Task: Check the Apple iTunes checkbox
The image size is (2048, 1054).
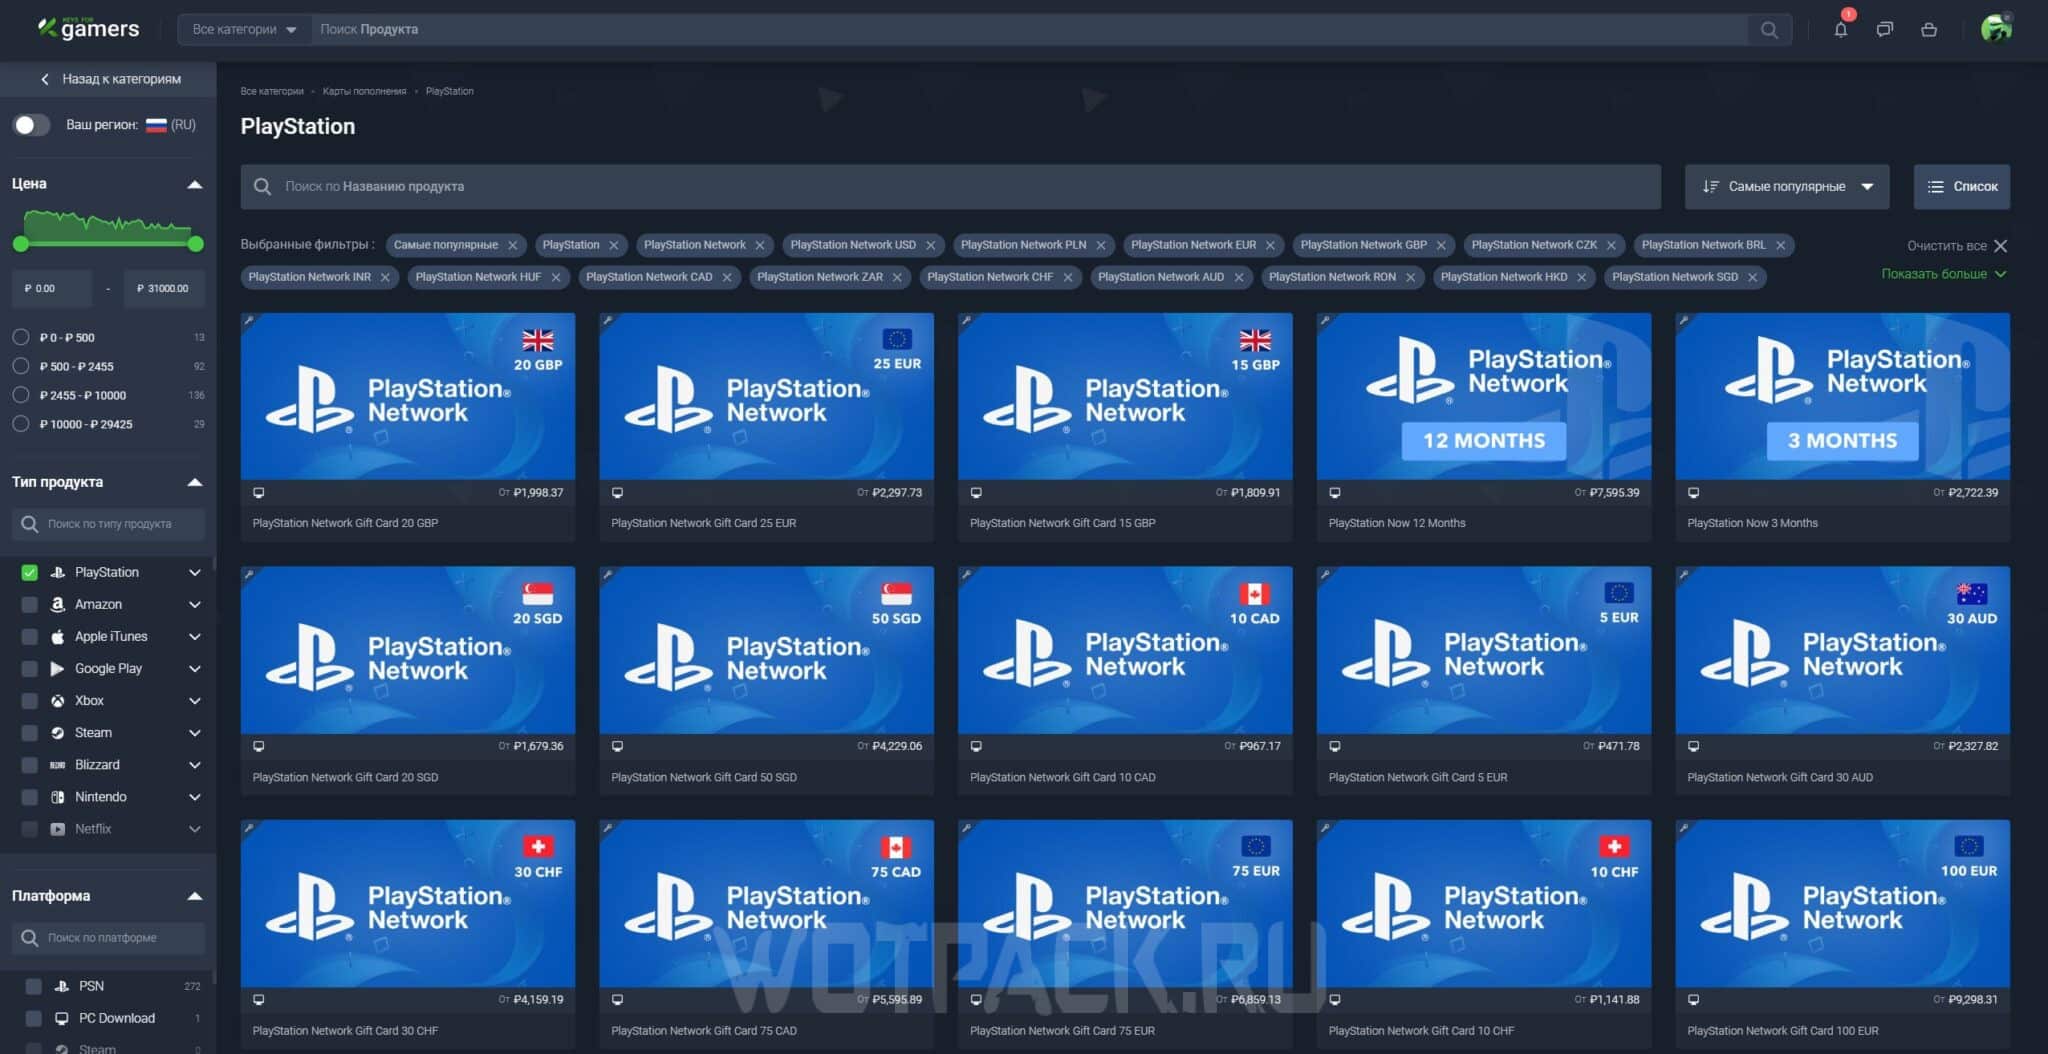Action: pos(29,636)
